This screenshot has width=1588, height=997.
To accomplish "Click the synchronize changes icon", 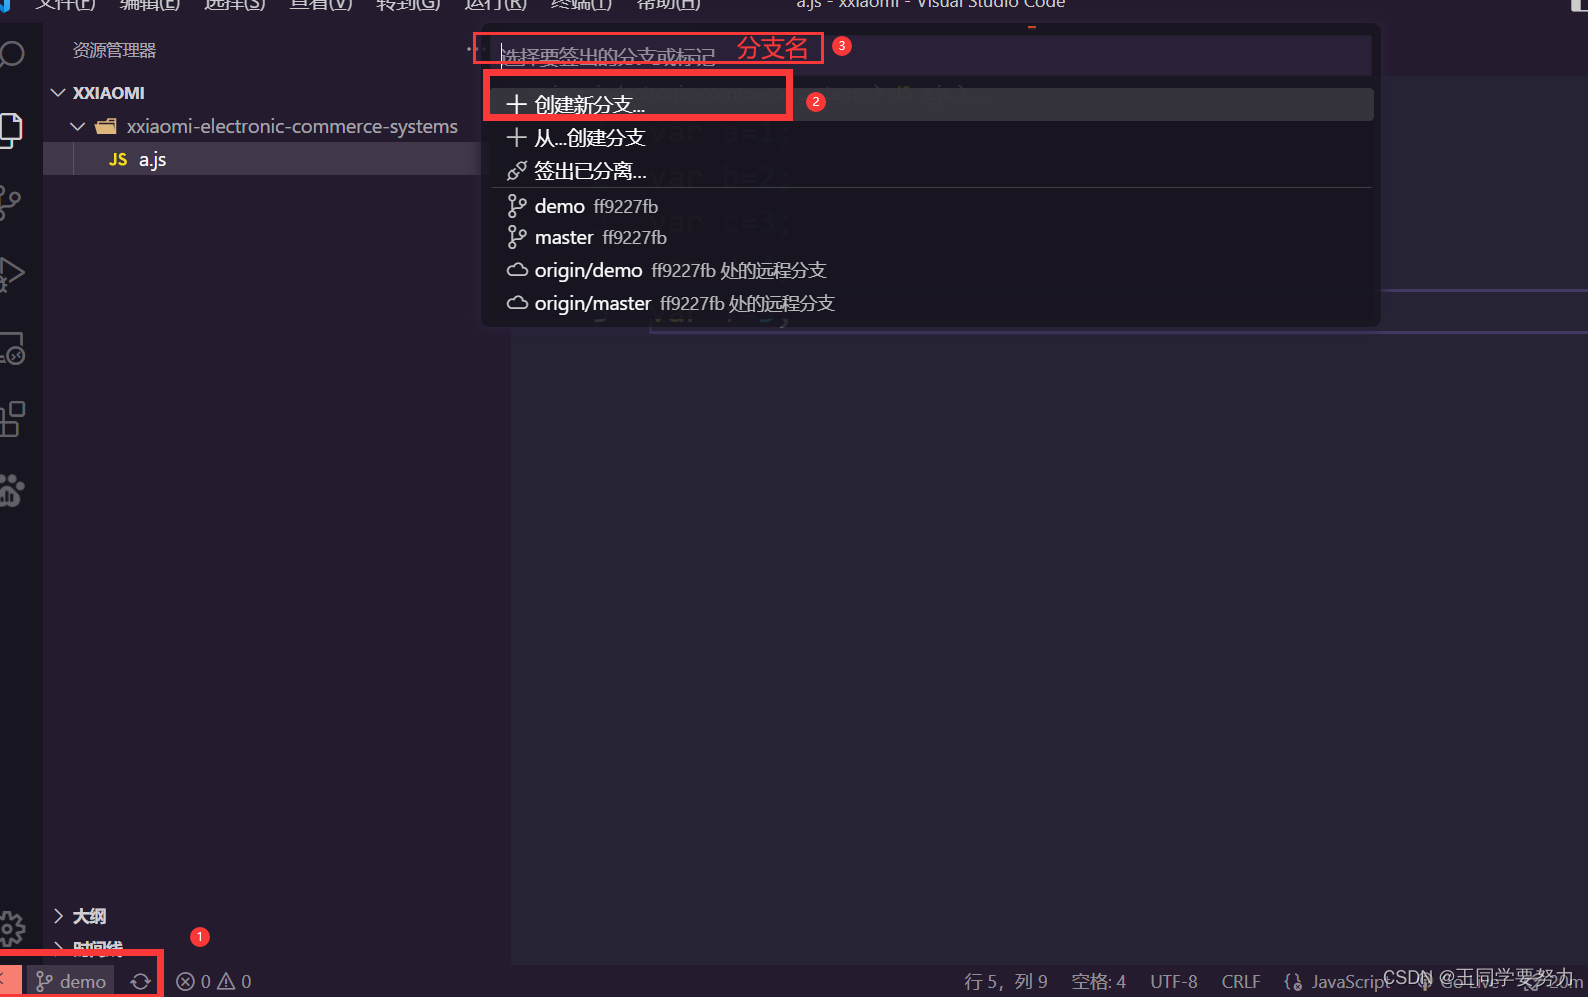I will pyautogui.click(x=141, y=982).
